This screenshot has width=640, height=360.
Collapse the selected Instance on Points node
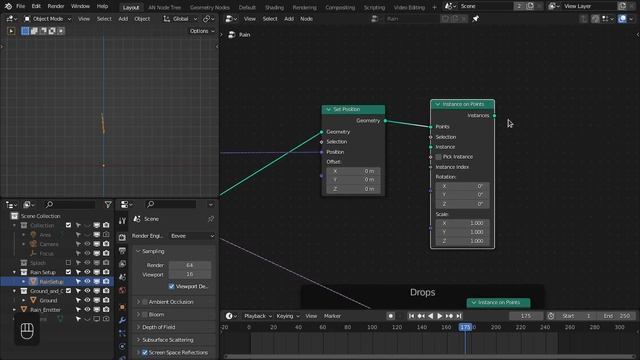pyautogui.click(x=438, y=104)
